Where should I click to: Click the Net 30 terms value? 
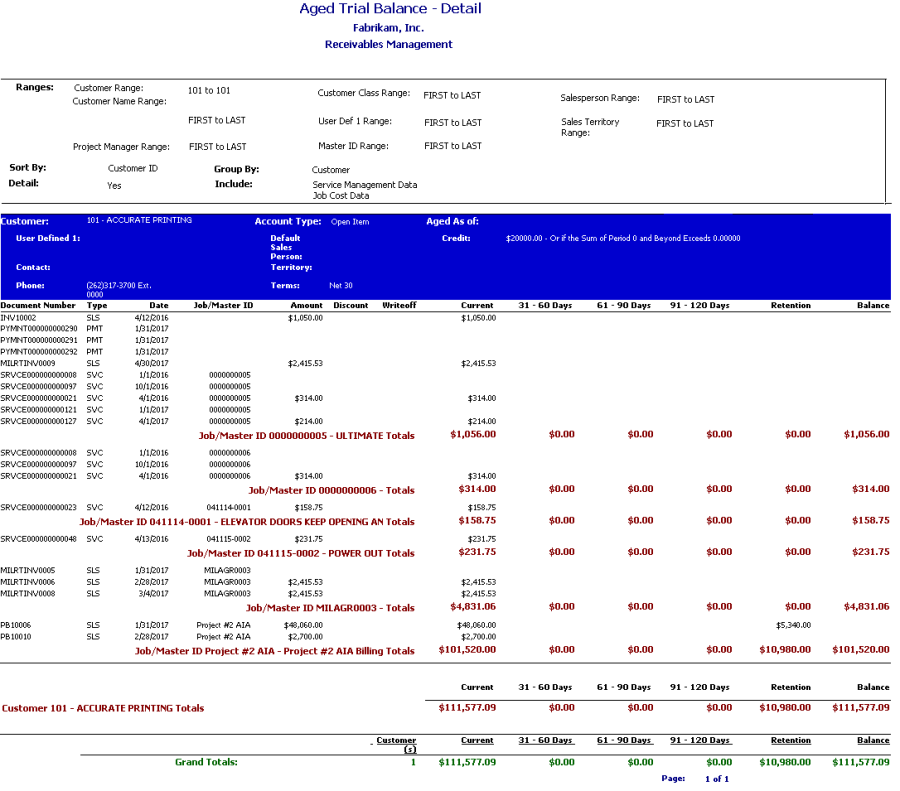click(341, 286)
